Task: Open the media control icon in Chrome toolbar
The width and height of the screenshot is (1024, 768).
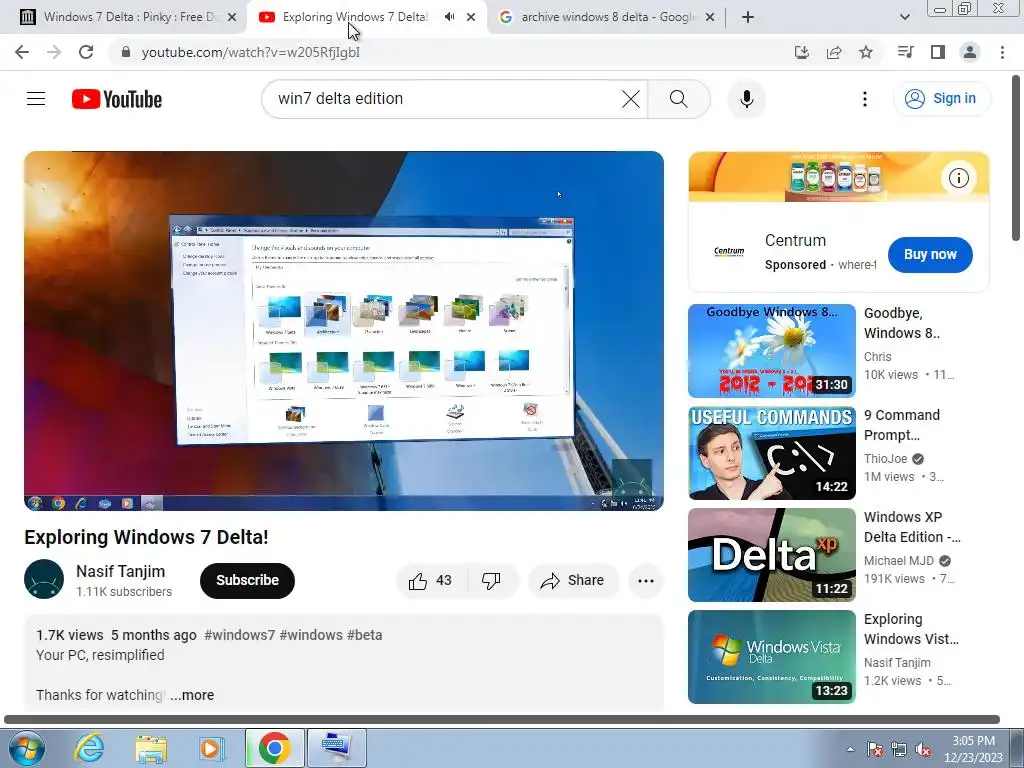Action: click(x=905, y=52)
